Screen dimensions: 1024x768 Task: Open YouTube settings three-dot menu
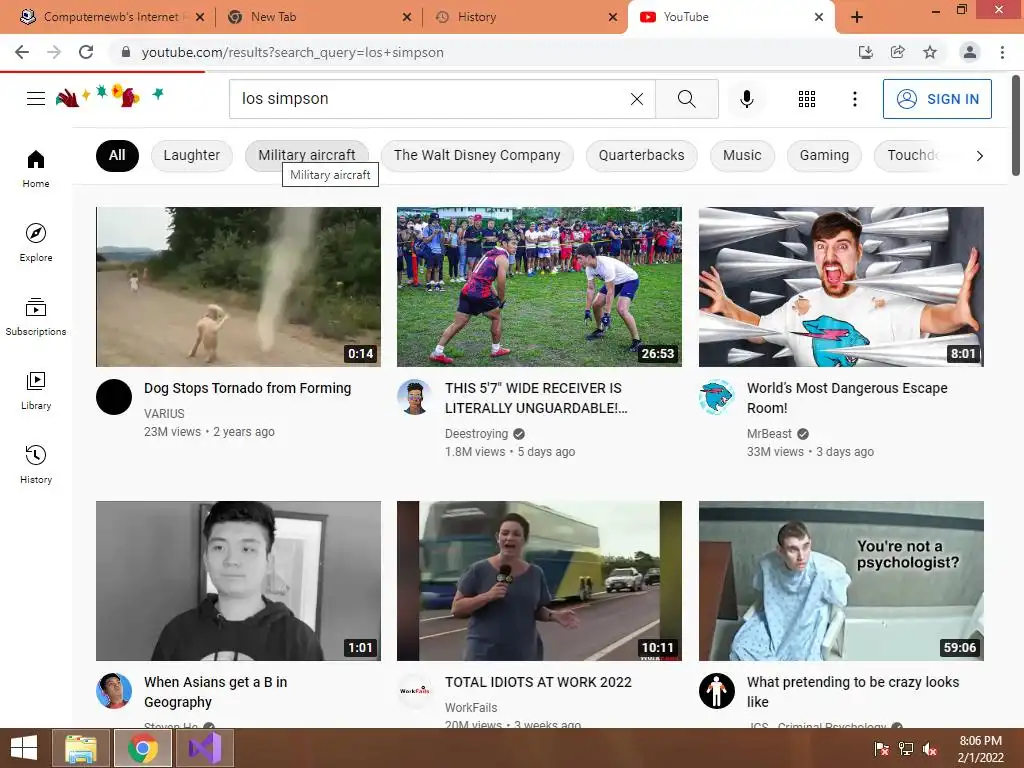pos(854,99)
